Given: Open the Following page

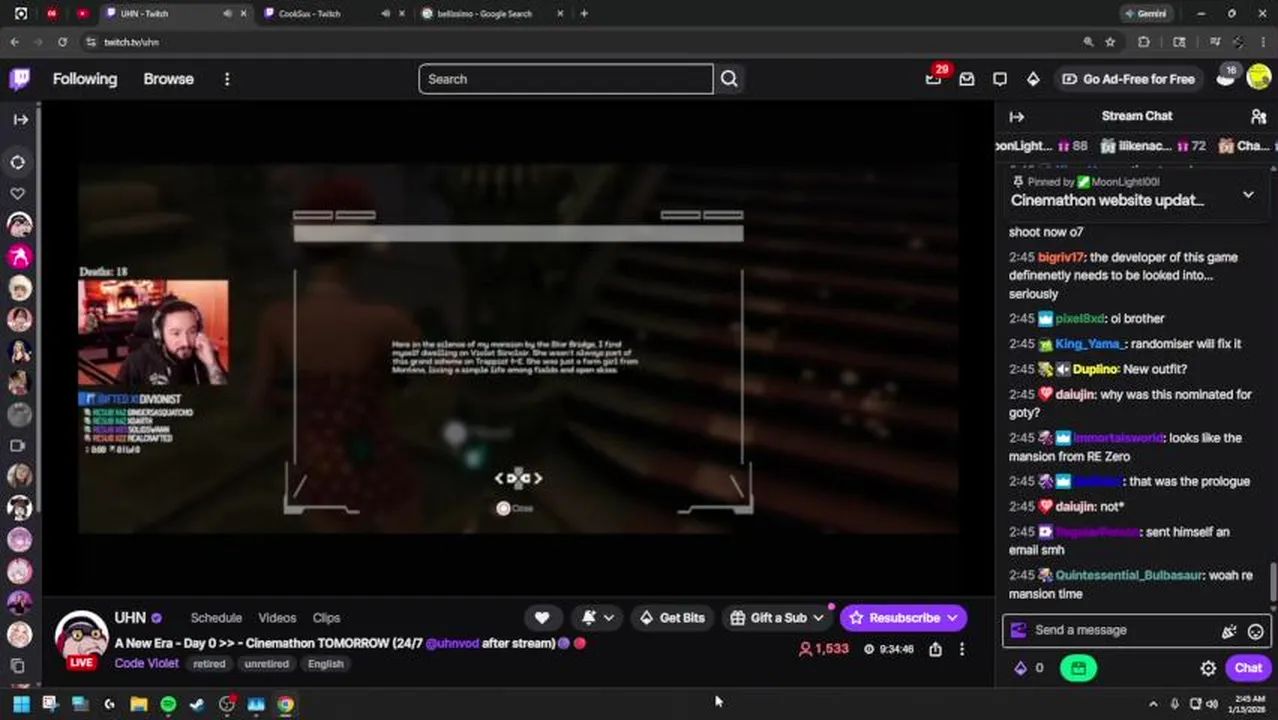Looking at the screenshot, I should click(x=85, y=79).
